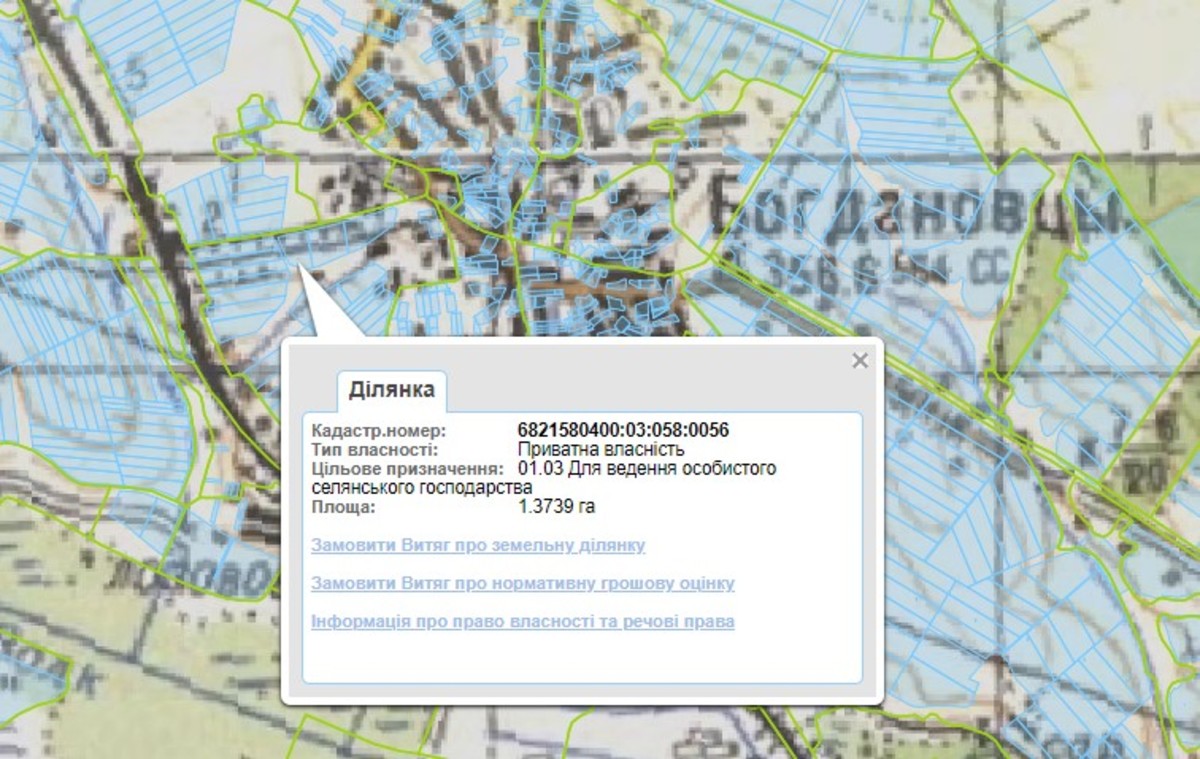Open Витяг про нормативну грошову оцінку link
This screenshot has width=1200, height=759.
[522, 583]
